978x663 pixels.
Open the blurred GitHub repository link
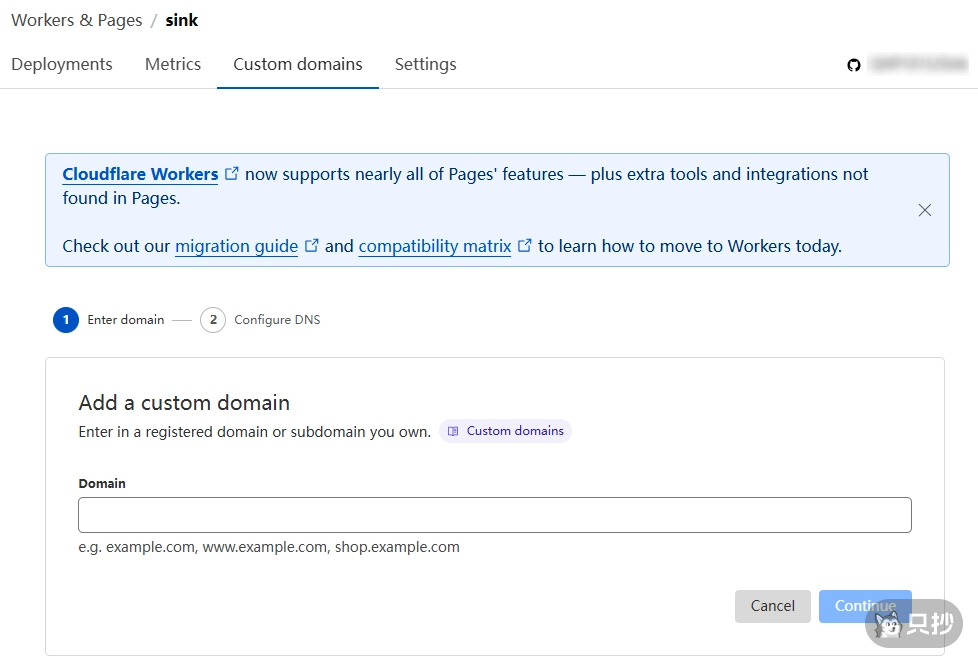(x=918, y=65)
